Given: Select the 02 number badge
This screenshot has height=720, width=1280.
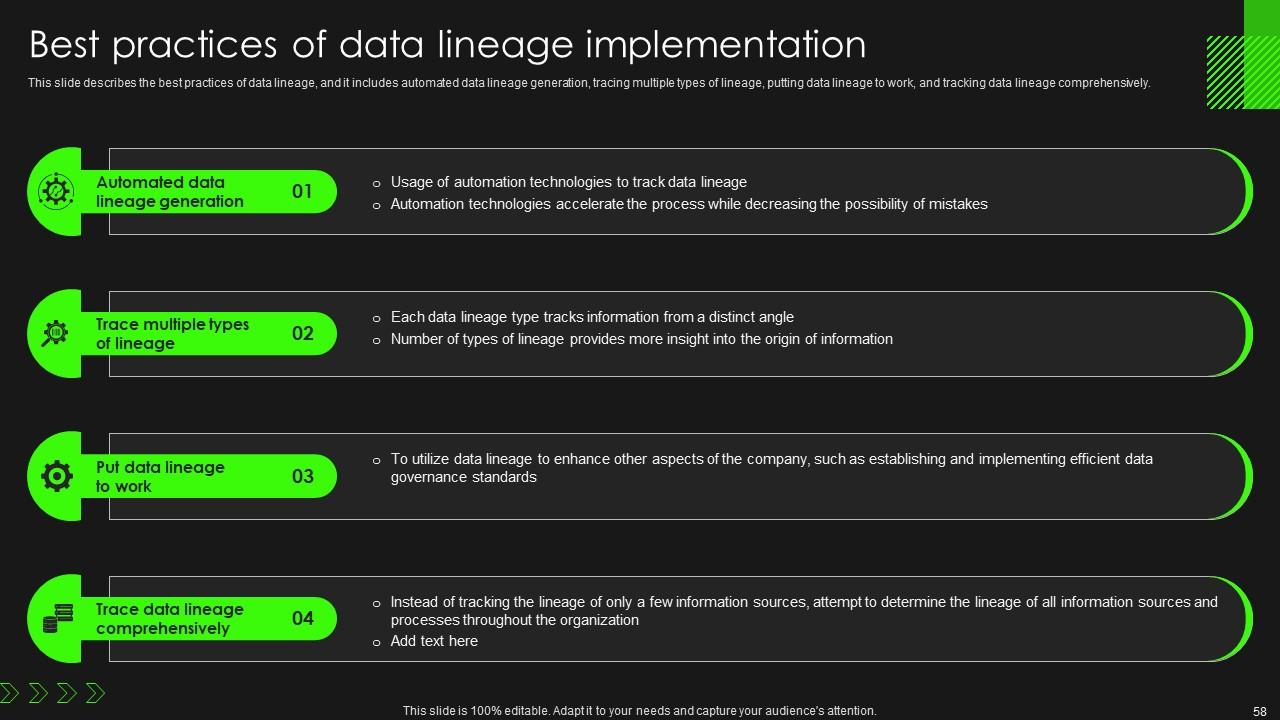Looking at the screenshot, I should click(x=302, y=333).
